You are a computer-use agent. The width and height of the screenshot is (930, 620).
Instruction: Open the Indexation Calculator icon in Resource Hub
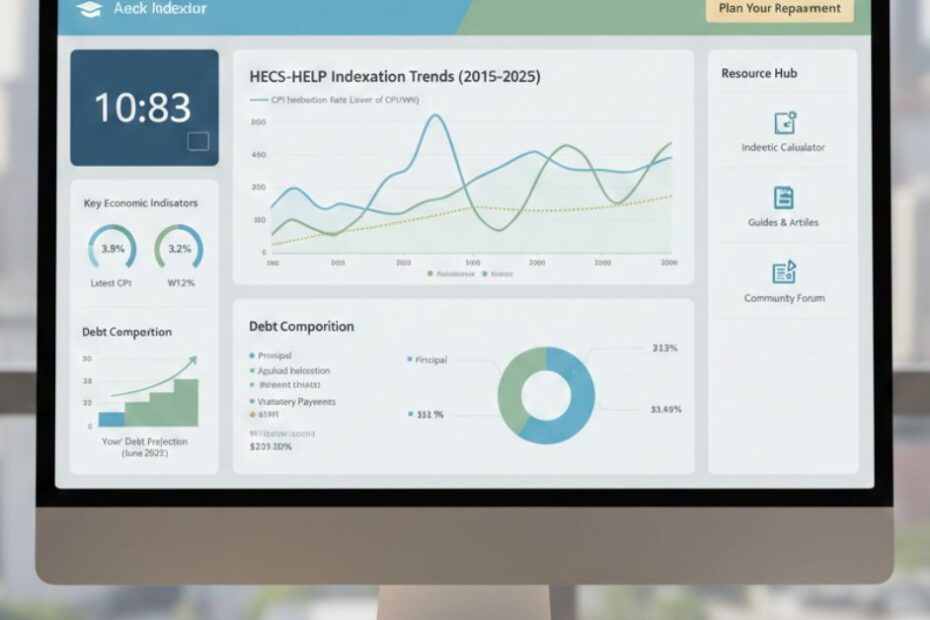point(783,123)
